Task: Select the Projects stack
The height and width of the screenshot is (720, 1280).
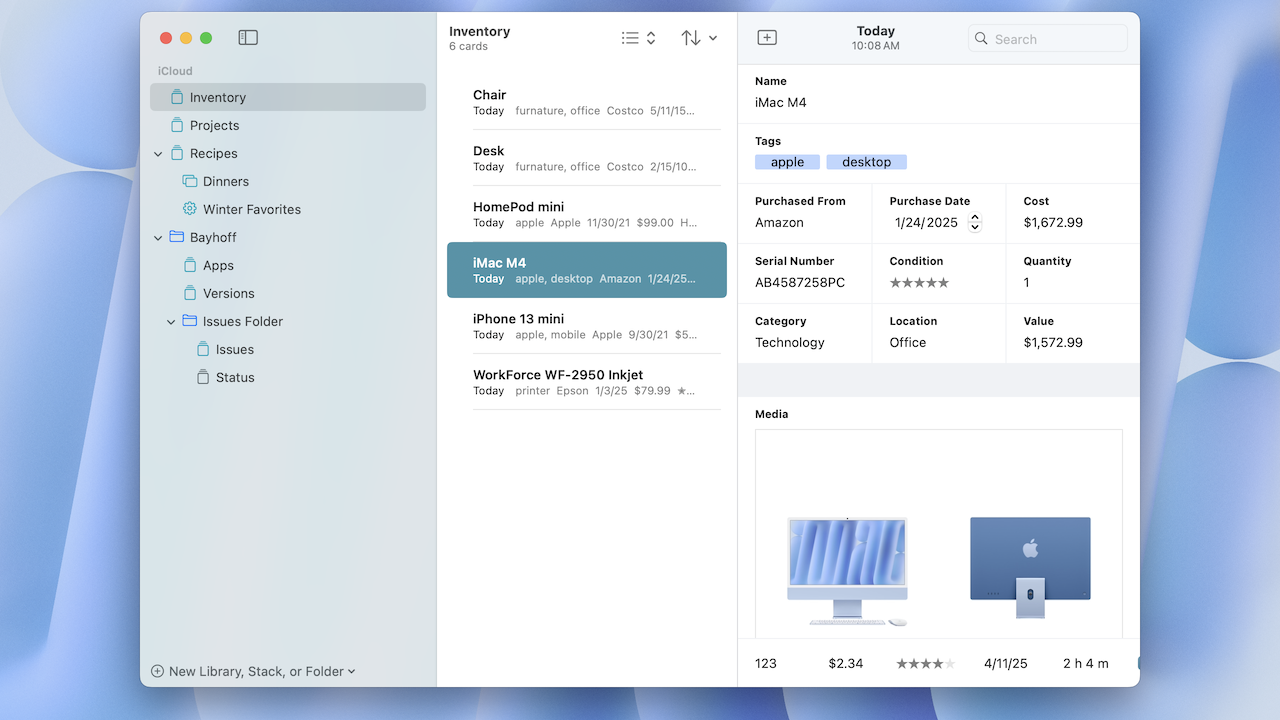Action: (288, 125)
